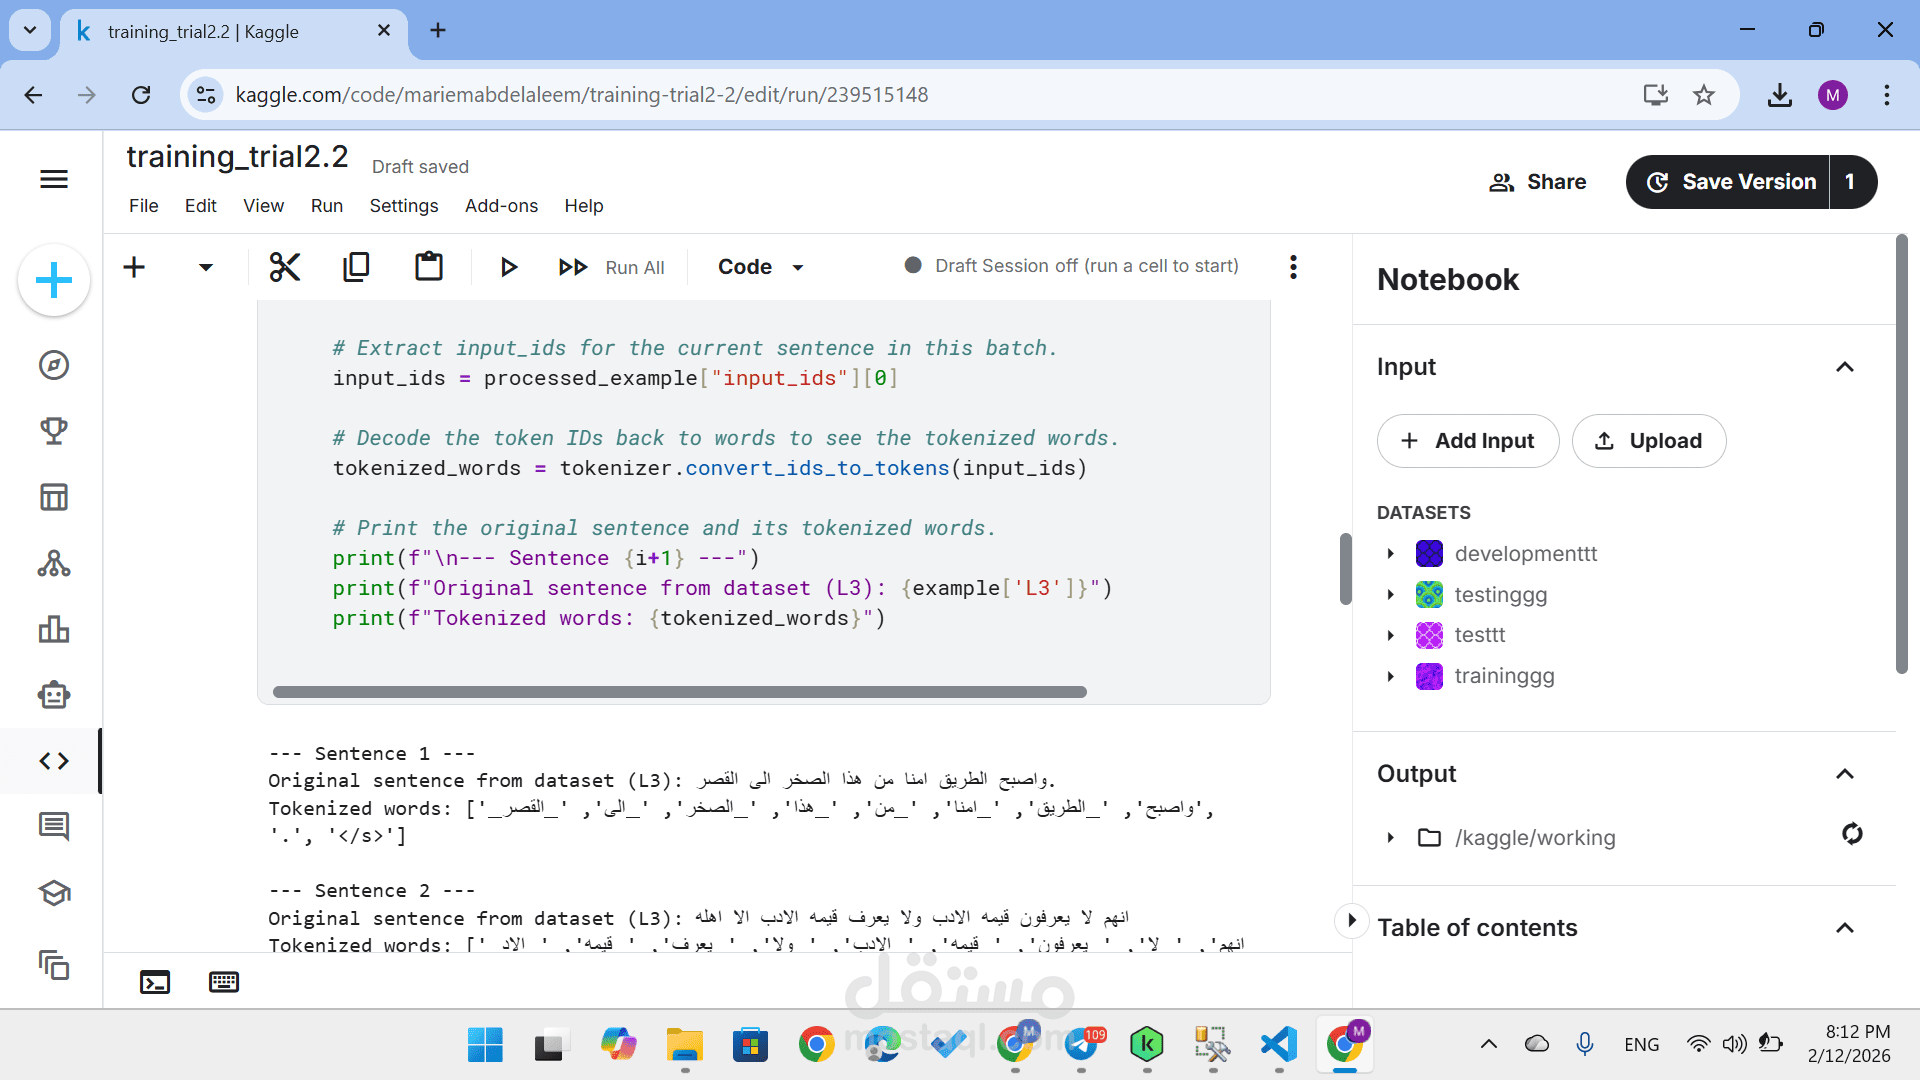Collapse the Output section chevron
The height and width of the screenshot is (1080, 1920).
[1845, 774]
